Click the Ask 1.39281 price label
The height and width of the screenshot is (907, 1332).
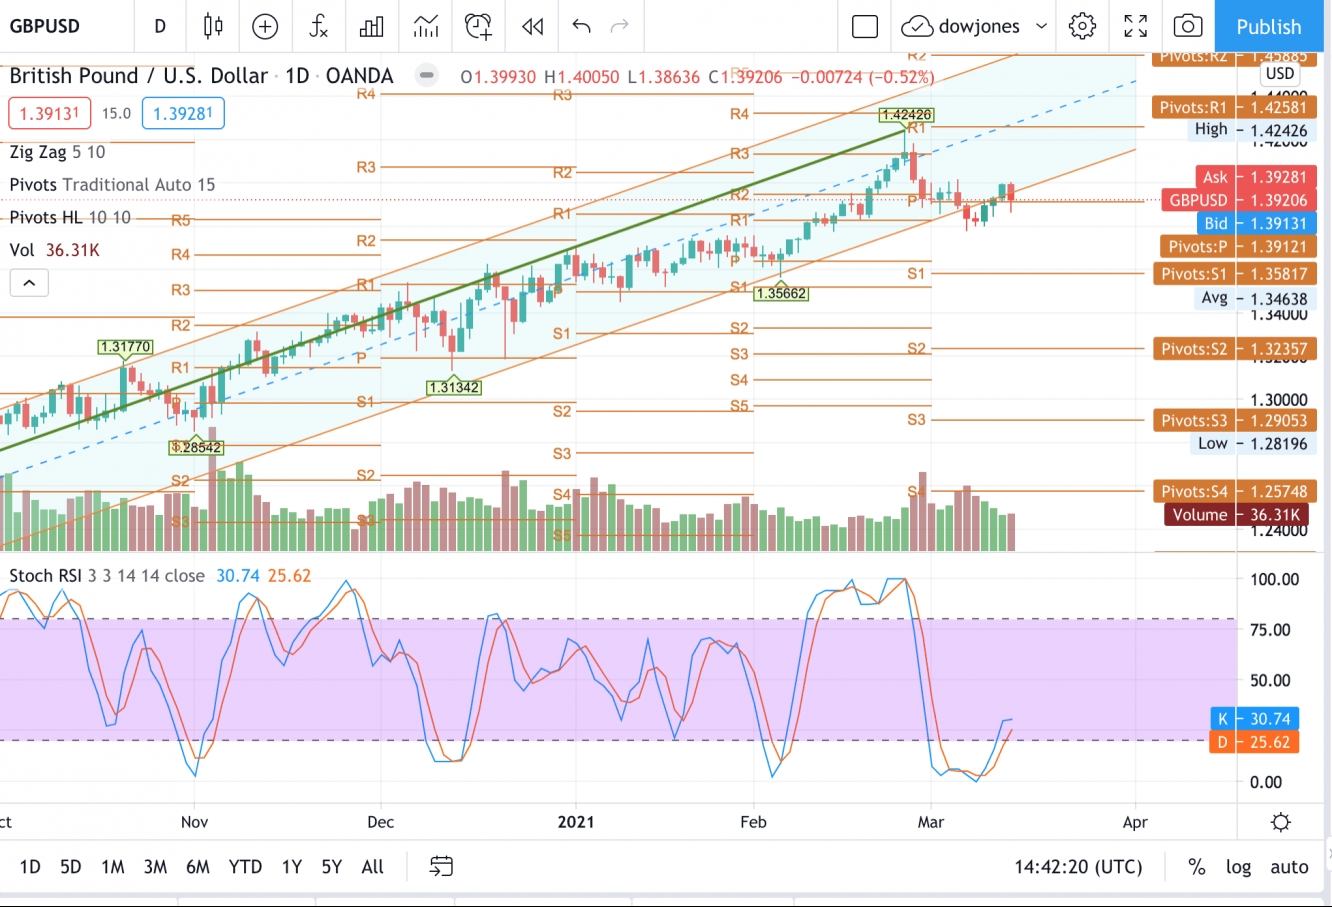[1256, 177]
